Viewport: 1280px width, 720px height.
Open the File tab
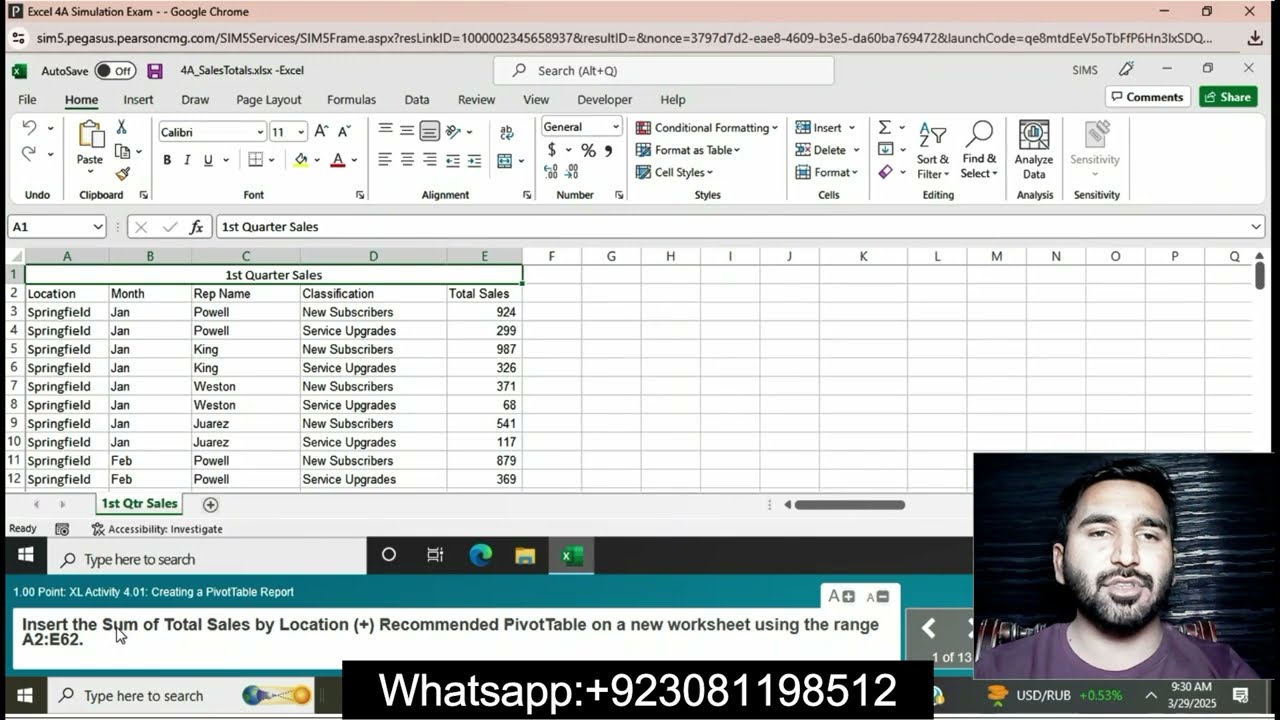click(27, 100)
